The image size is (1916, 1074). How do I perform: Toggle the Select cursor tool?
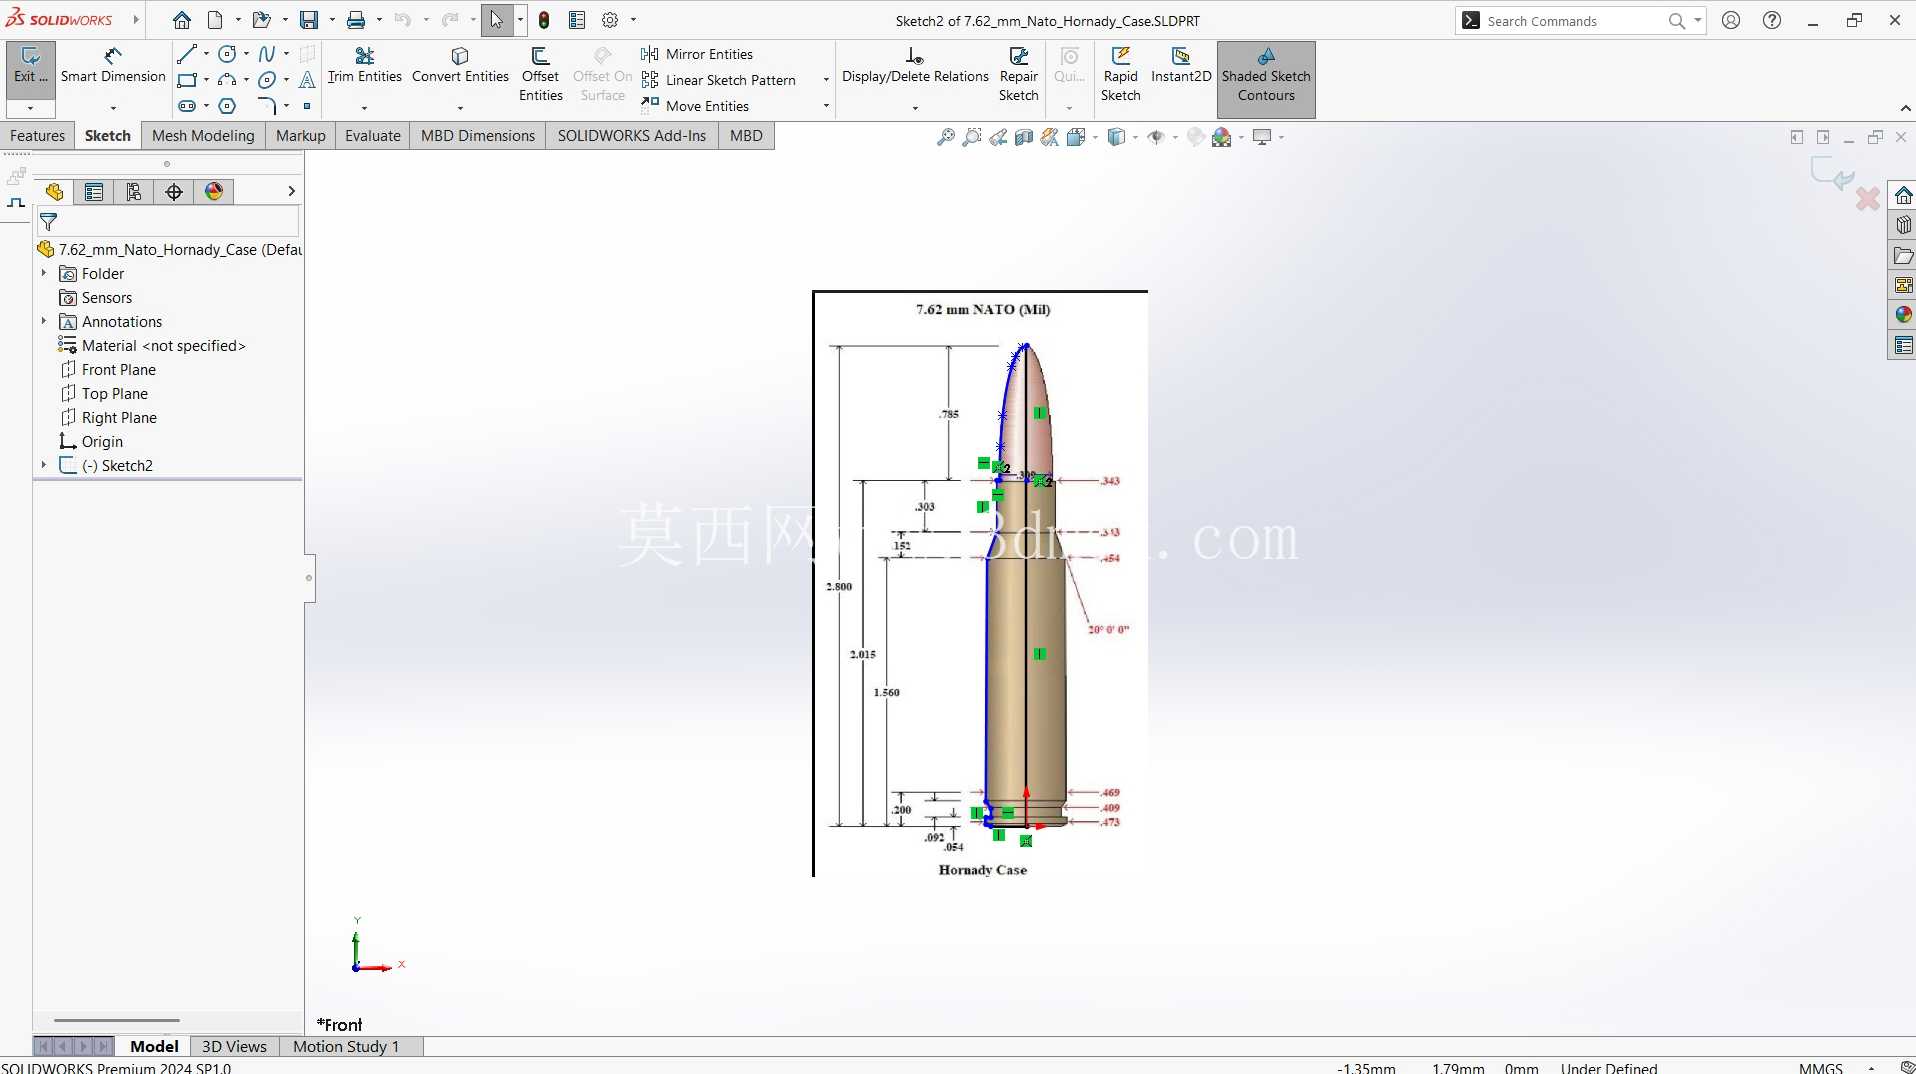point(496,20)
